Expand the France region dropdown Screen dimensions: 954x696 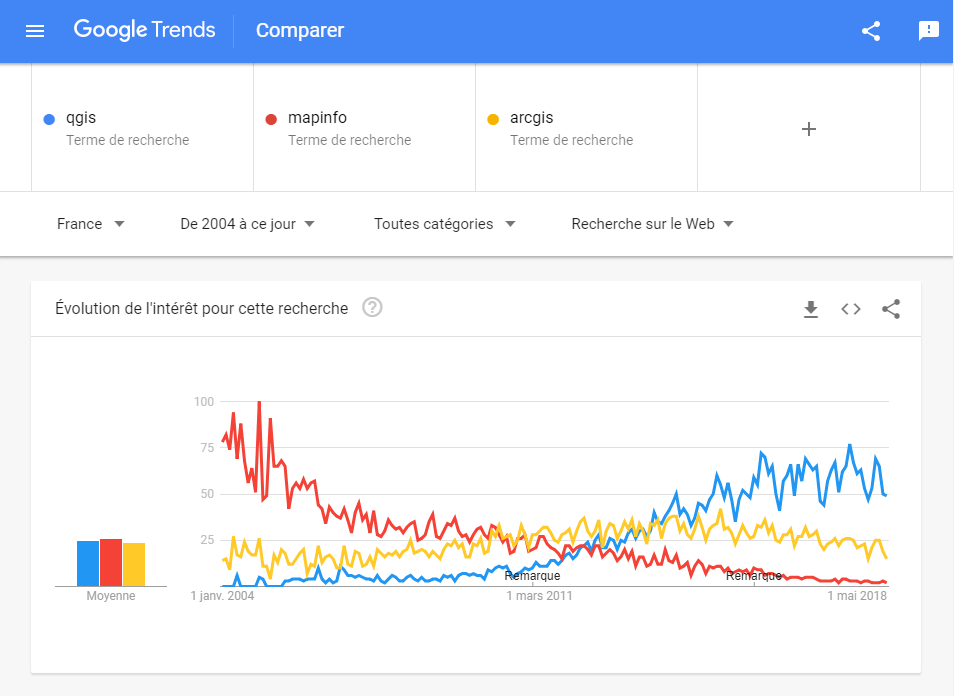pyautogui.click(x=91, y=224)
